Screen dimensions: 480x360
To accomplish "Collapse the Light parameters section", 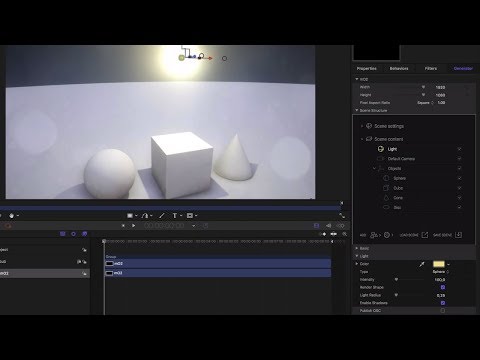I will pos(357,256).
